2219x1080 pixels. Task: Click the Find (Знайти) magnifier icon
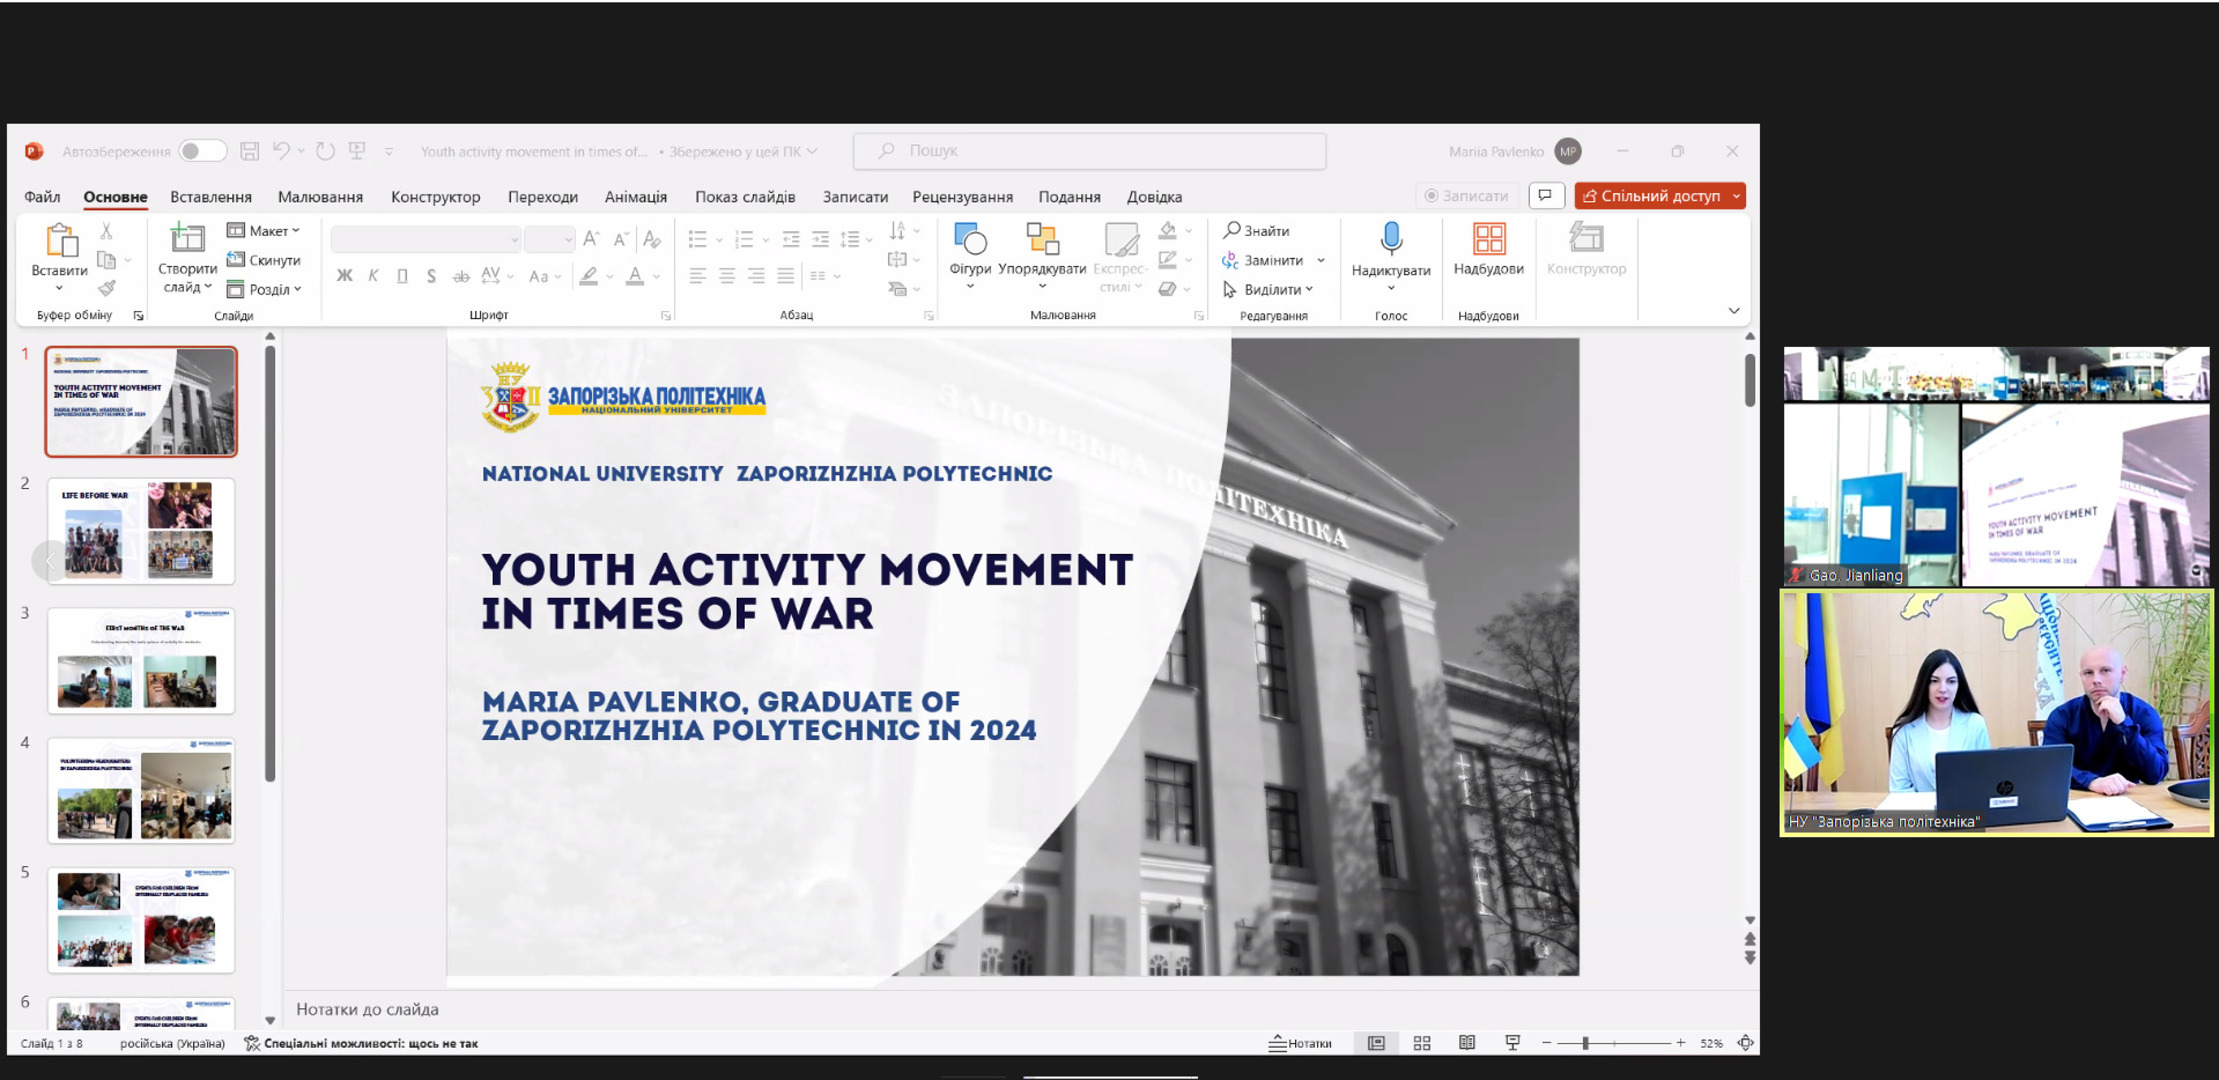(1232, 230)
